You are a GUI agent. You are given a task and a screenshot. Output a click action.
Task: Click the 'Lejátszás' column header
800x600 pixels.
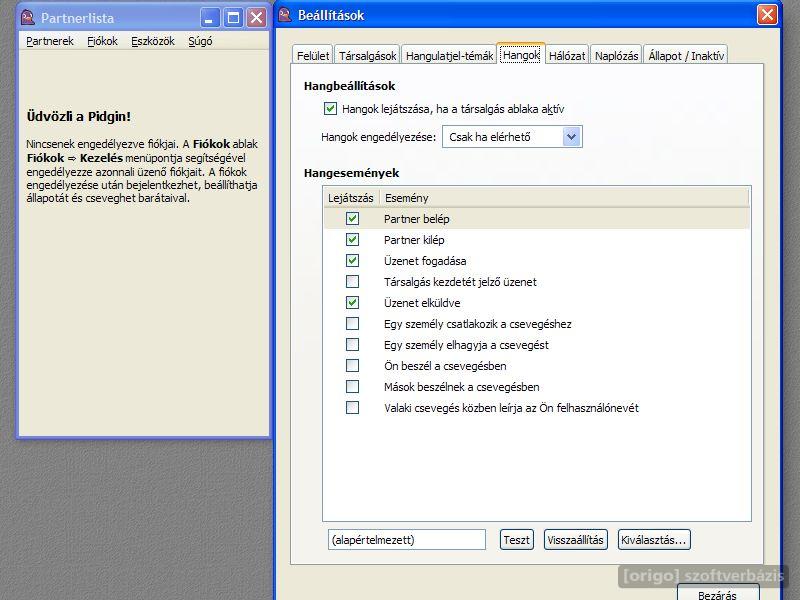click(x=351, y=198)
